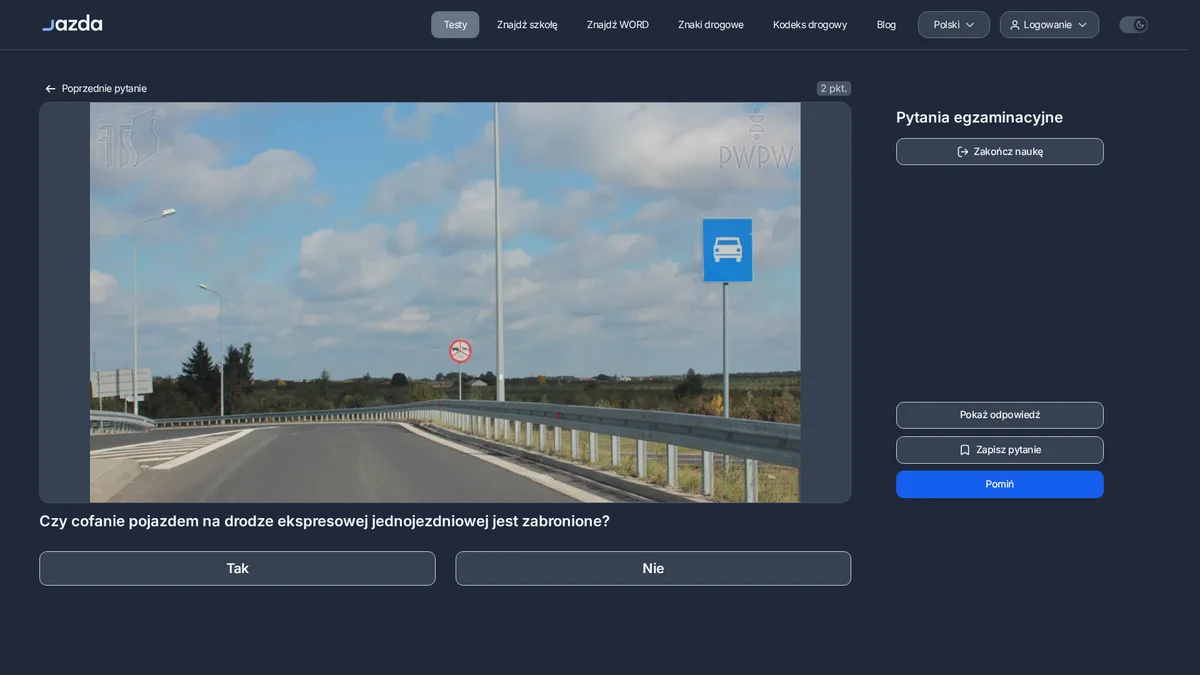Open the Testy tab
The image size is (1200, 675).
(455, 25)
